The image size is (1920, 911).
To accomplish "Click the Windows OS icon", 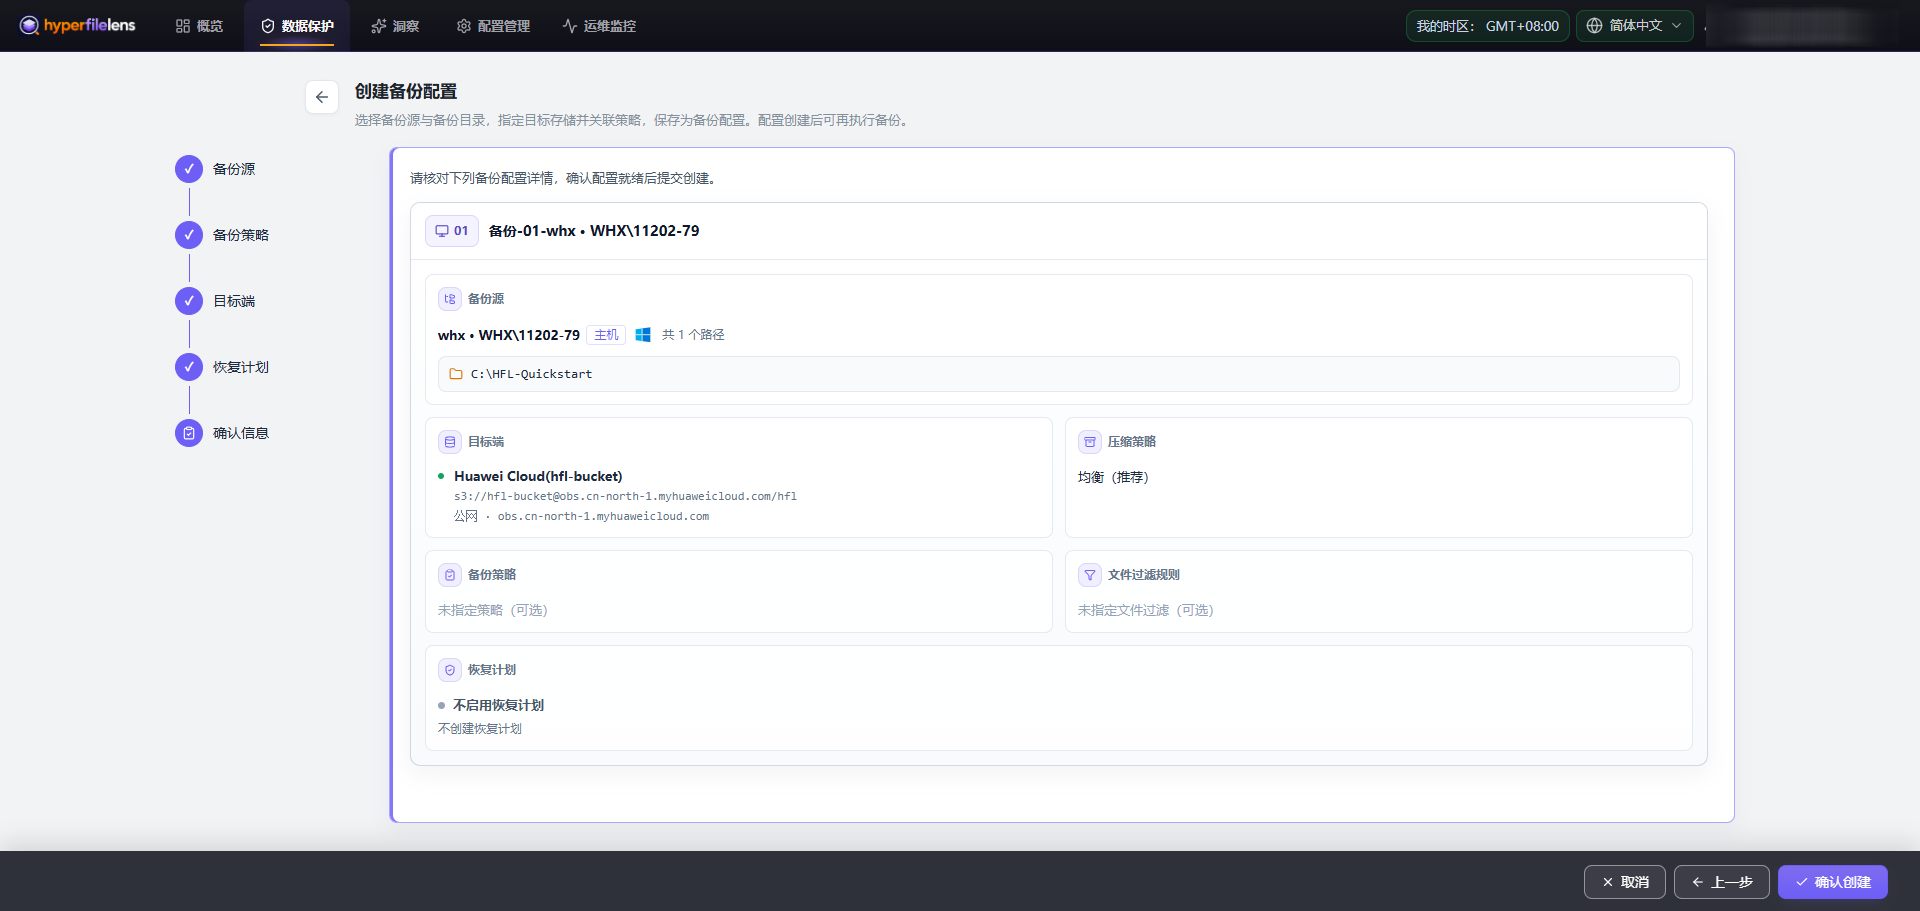I will (643, 335).
